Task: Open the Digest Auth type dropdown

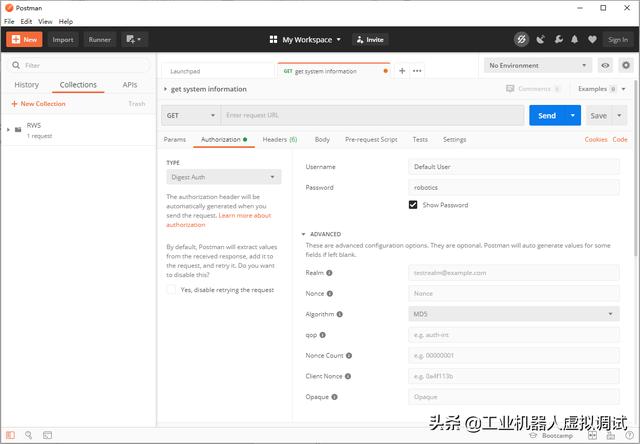Action: (x=224, y=177)
